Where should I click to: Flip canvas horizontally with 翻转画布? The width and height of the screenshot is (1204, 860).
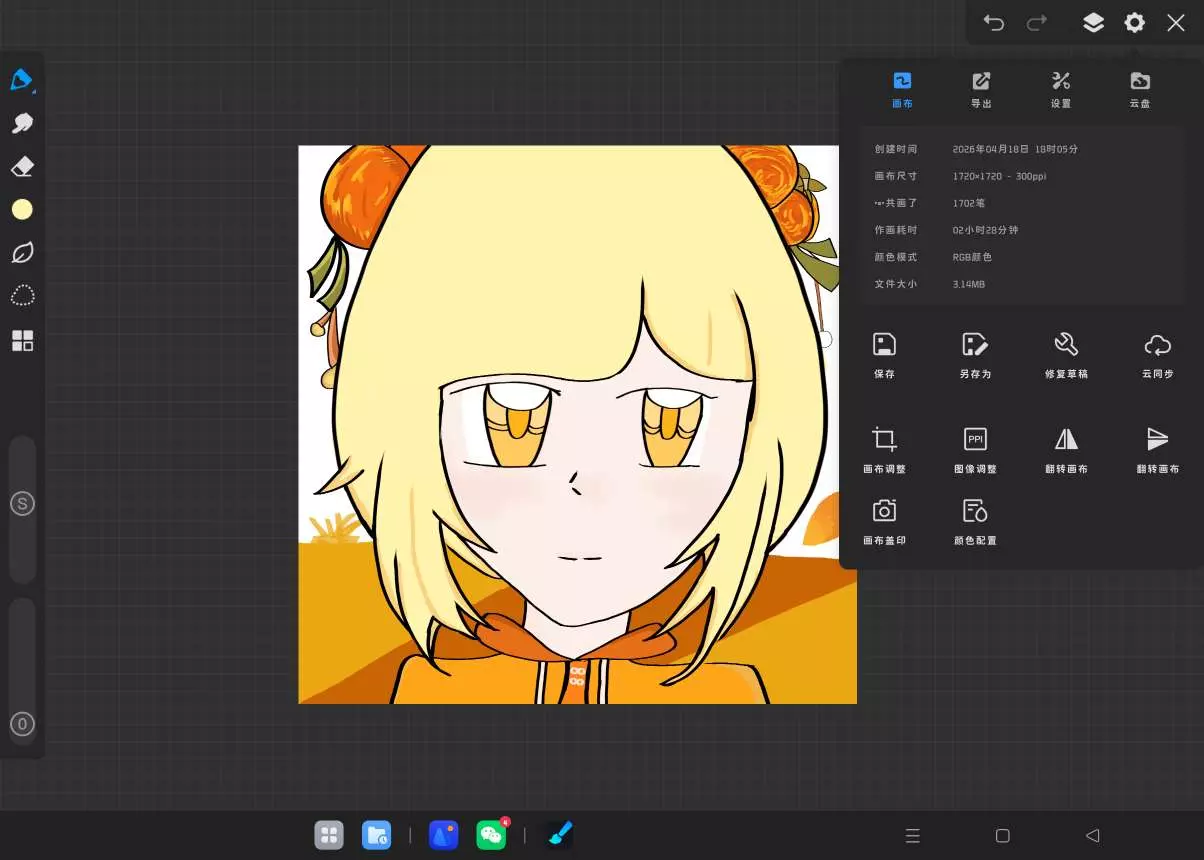coord(1066,449)
